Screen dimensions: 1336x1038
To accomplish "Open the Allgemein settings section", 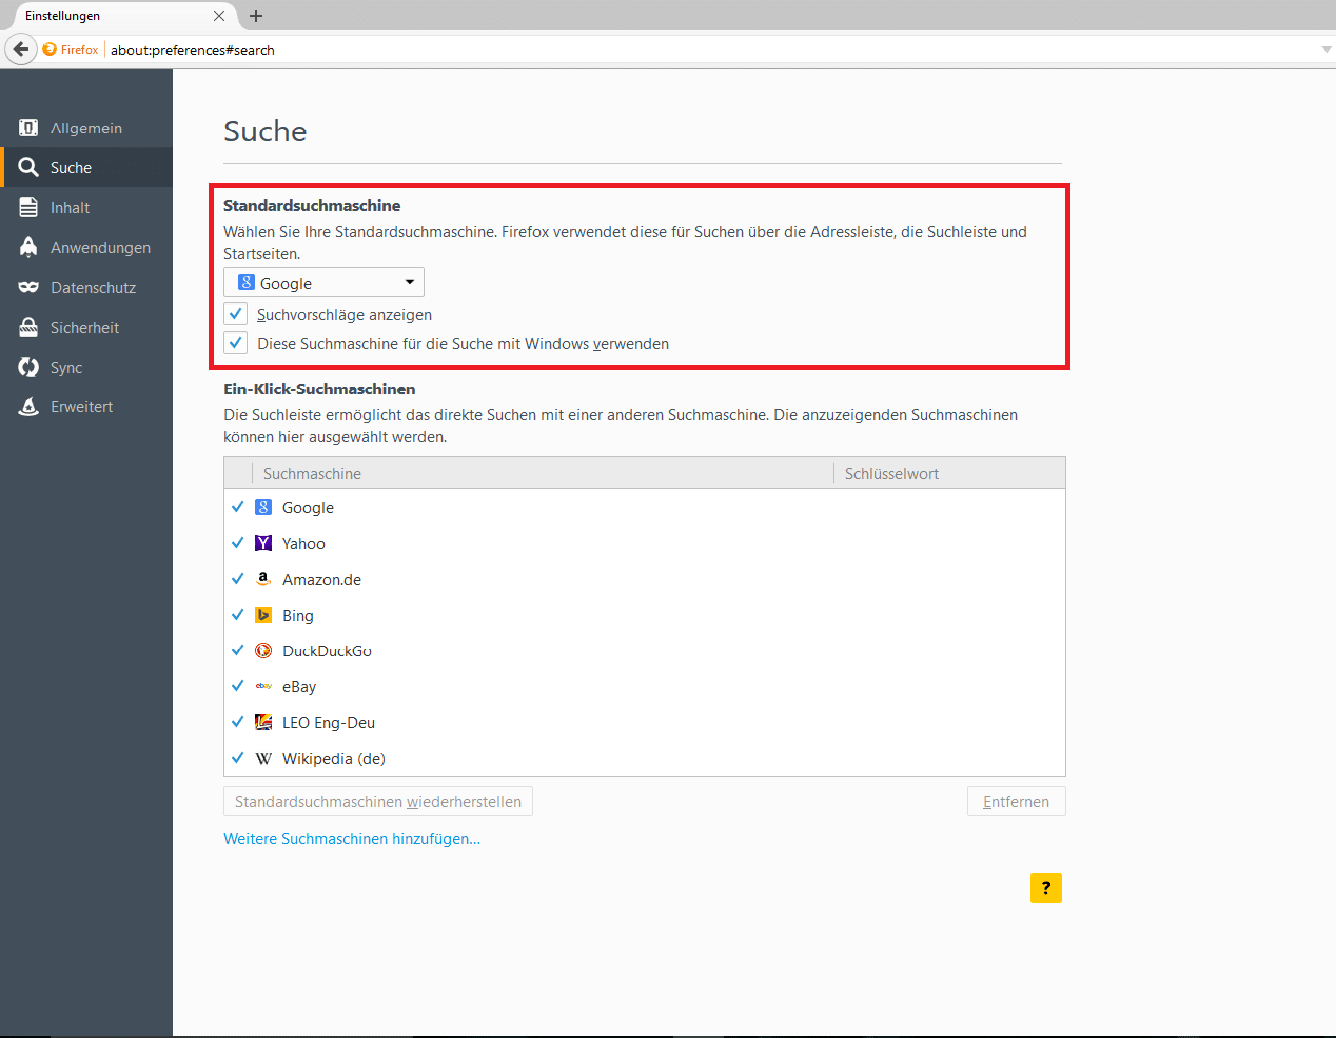I will pyautogui.click(x=86, y=128).
